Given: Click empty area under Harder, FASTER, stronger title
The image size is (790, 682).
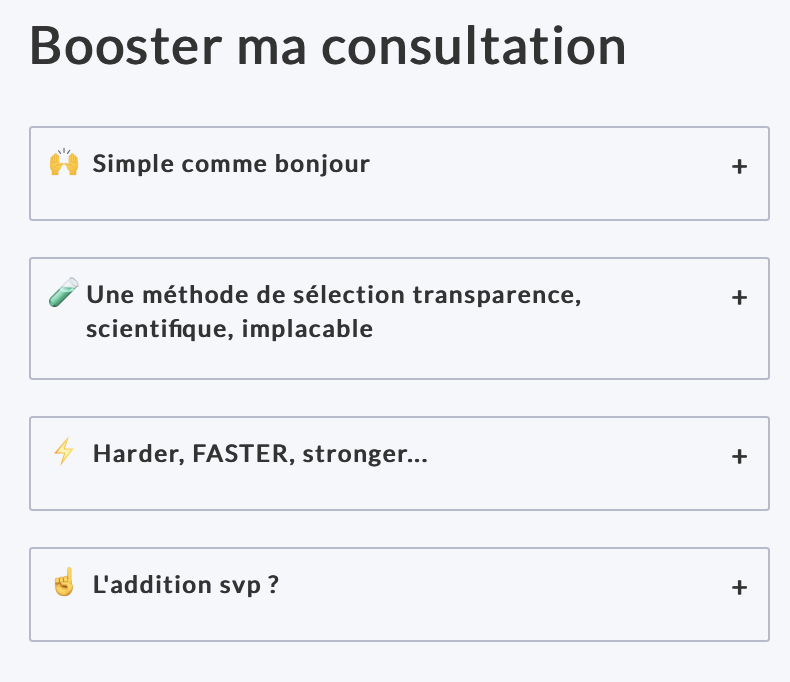Looking at the screenshot, I should [399, 491].
